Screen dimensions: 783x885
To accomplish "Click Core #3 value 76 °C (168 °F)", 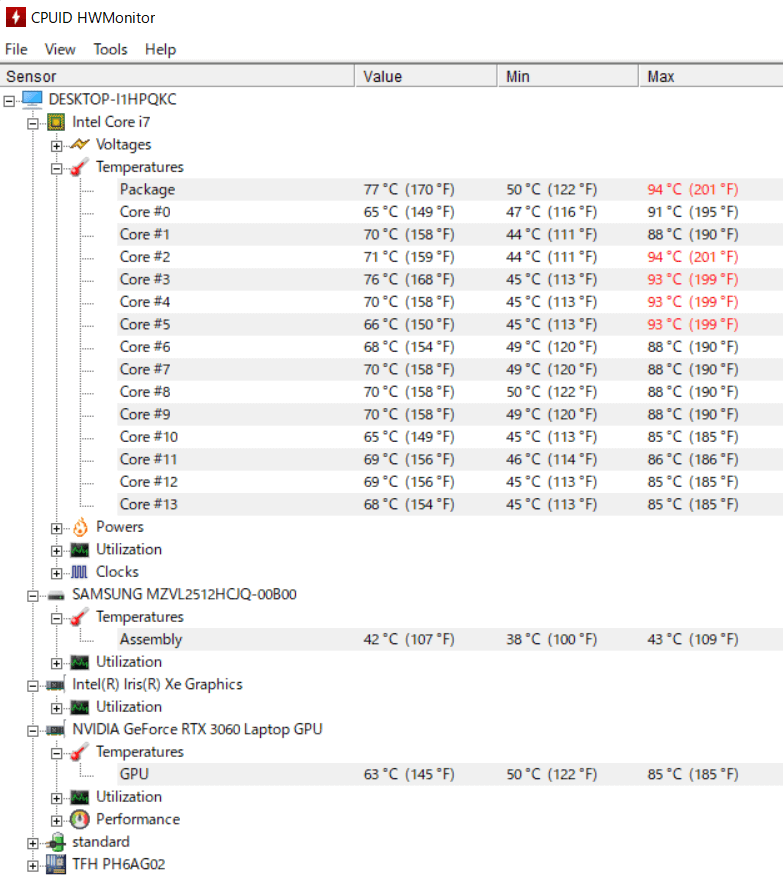I will [409, 279].
